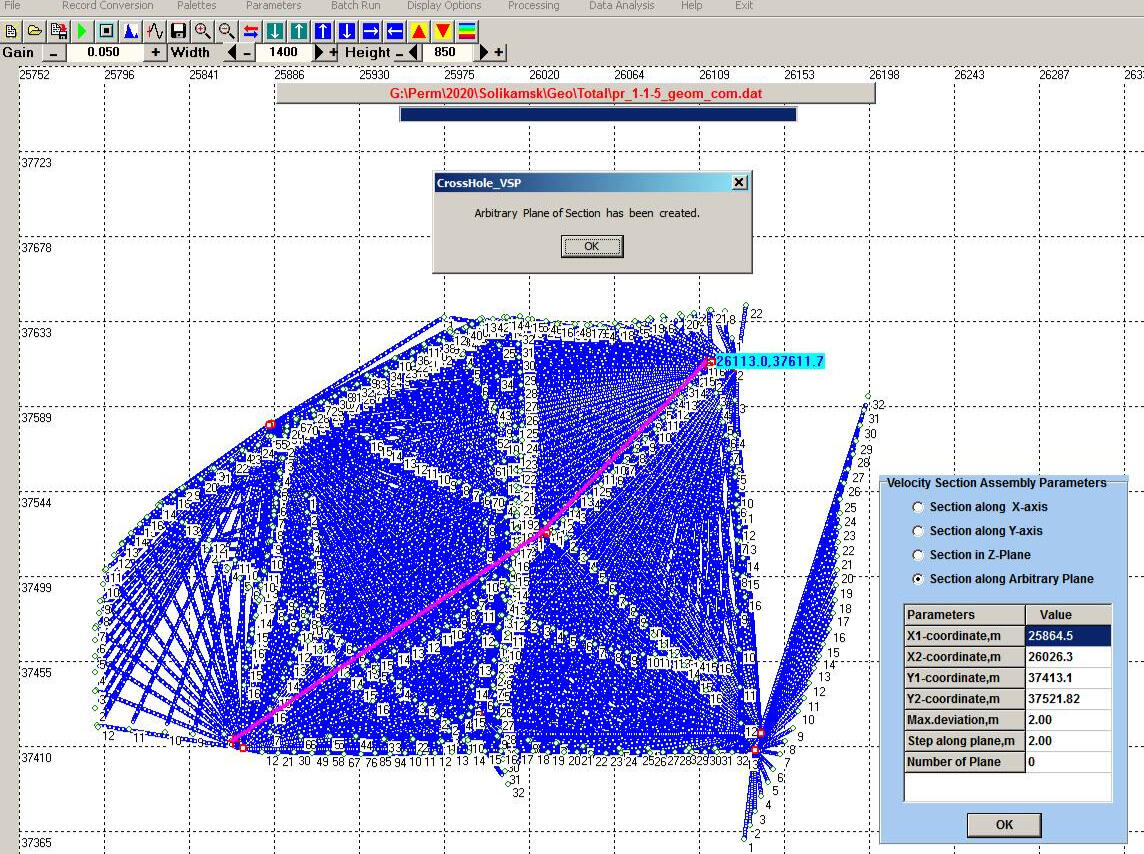
Task: Click the red up triangle icon
Action: (x=419, y=31)
